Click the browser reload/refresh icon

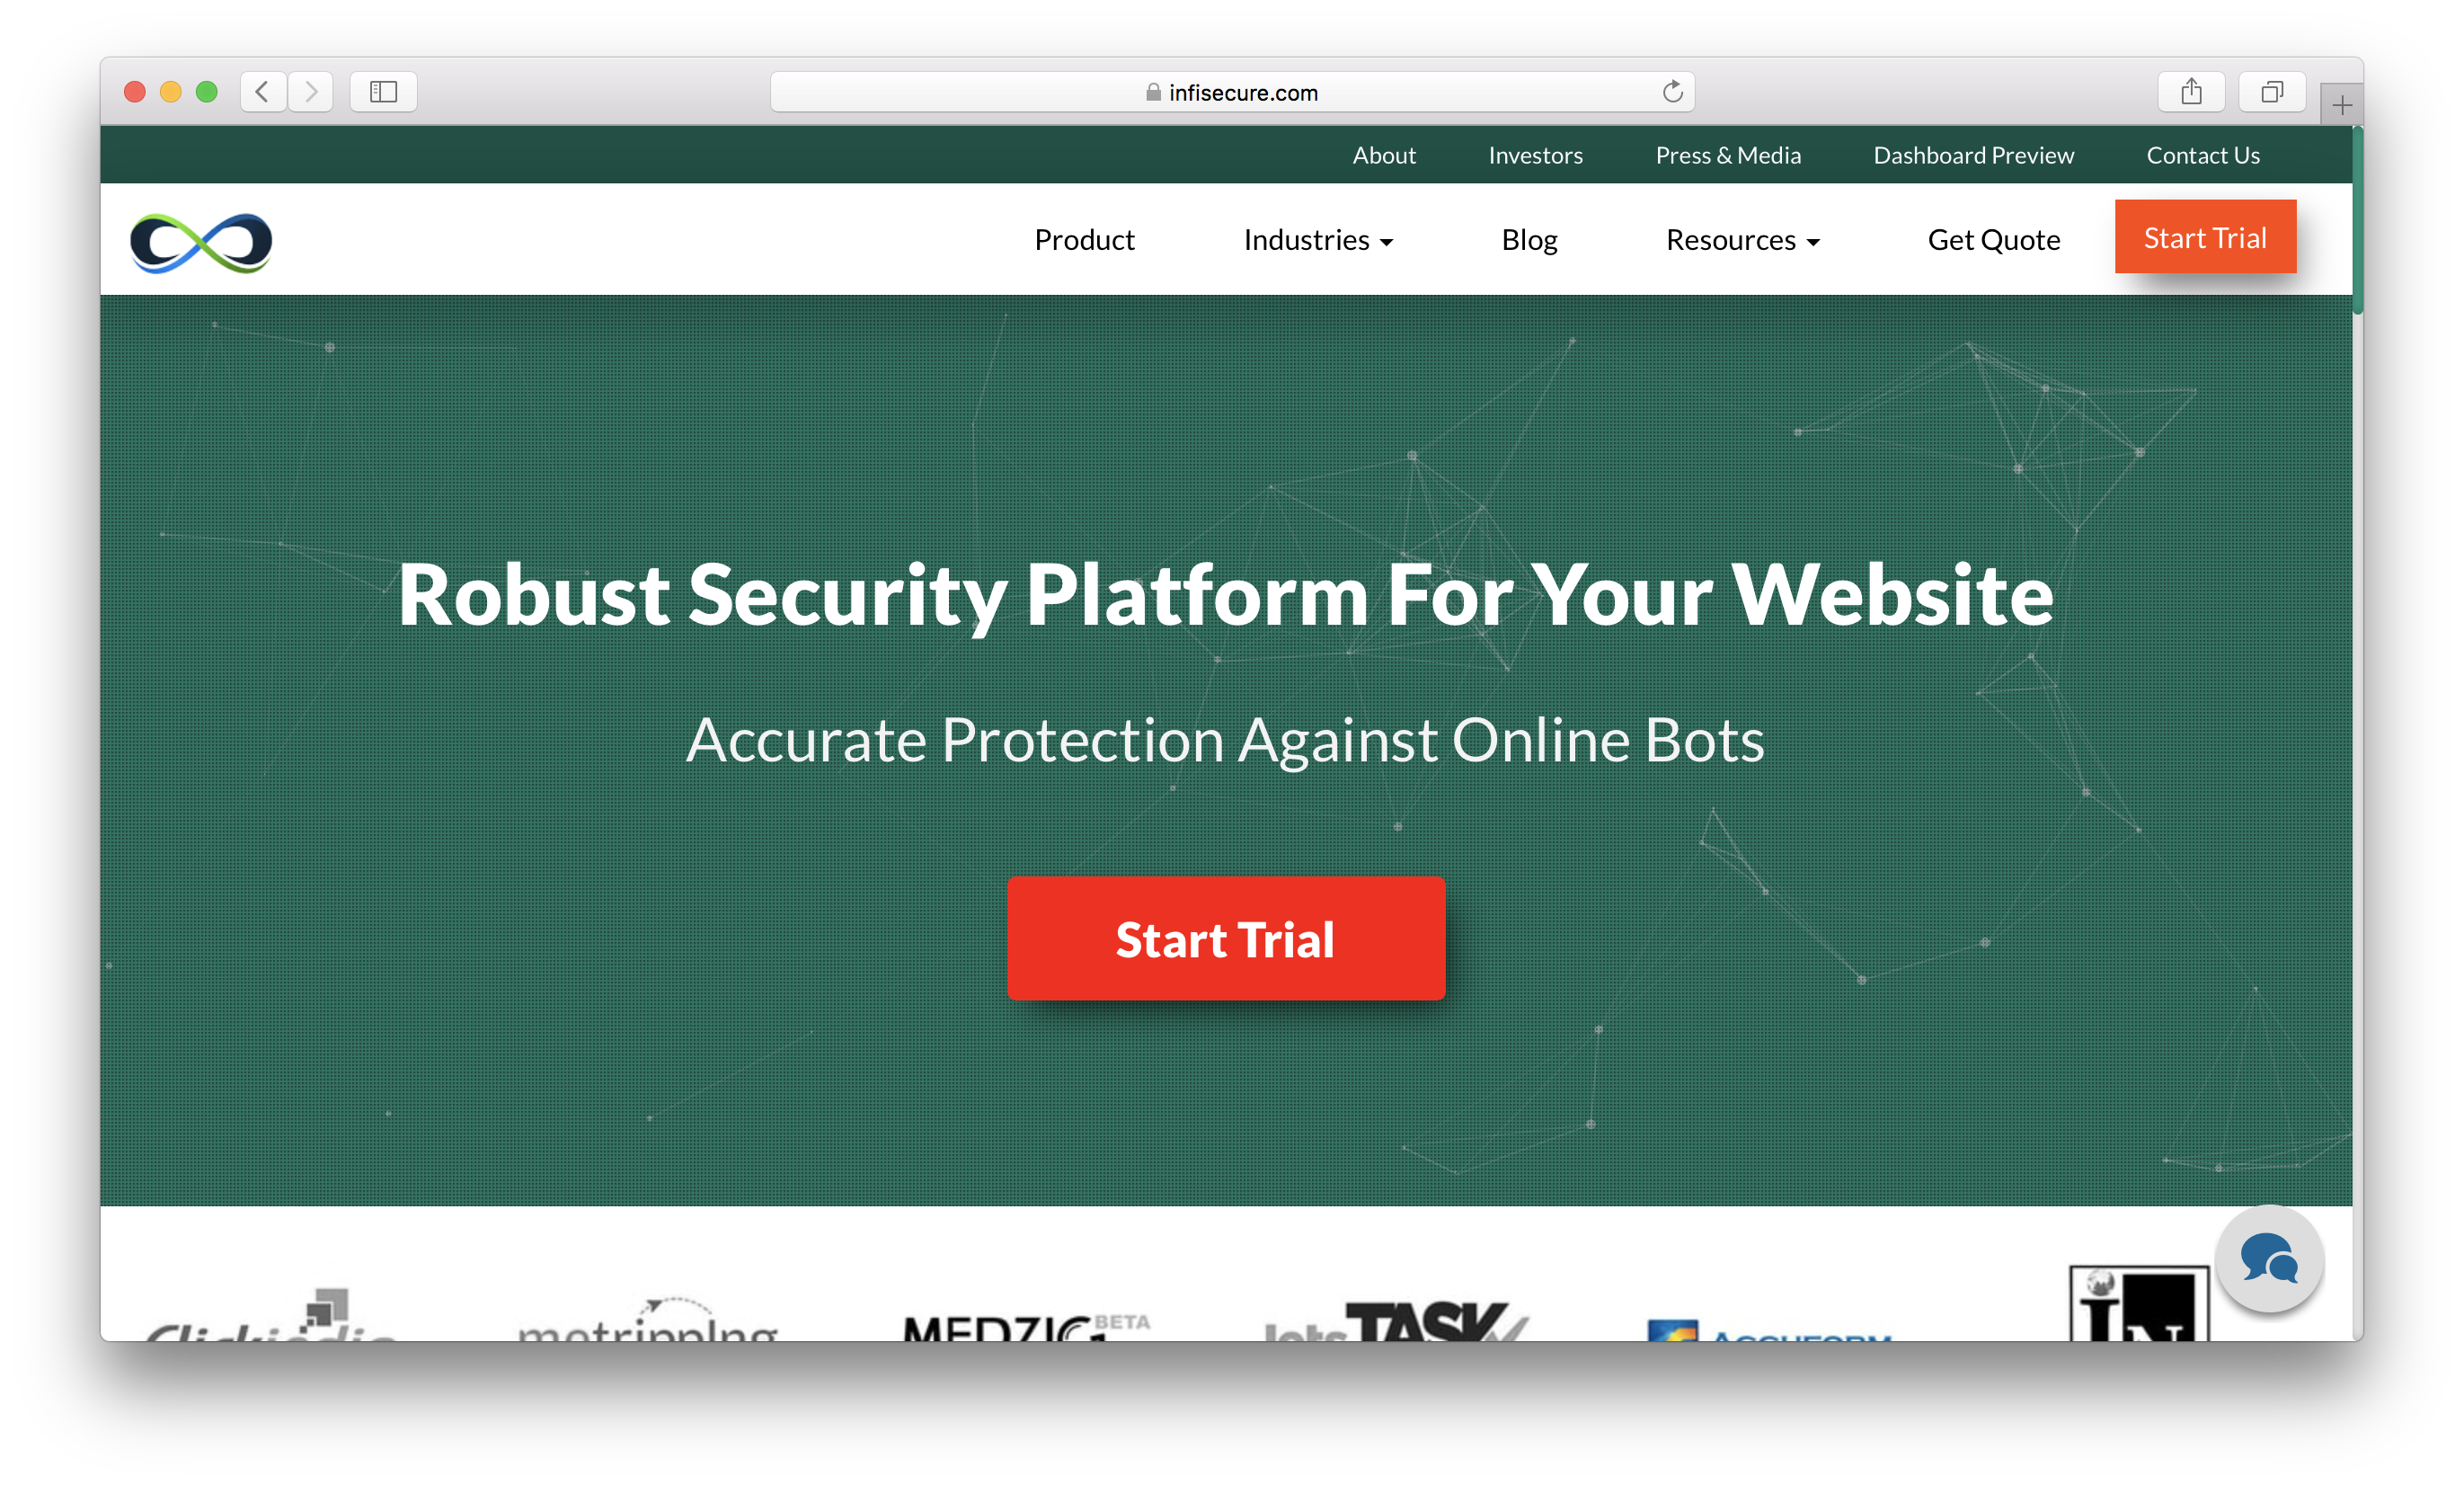[1672, 90]
